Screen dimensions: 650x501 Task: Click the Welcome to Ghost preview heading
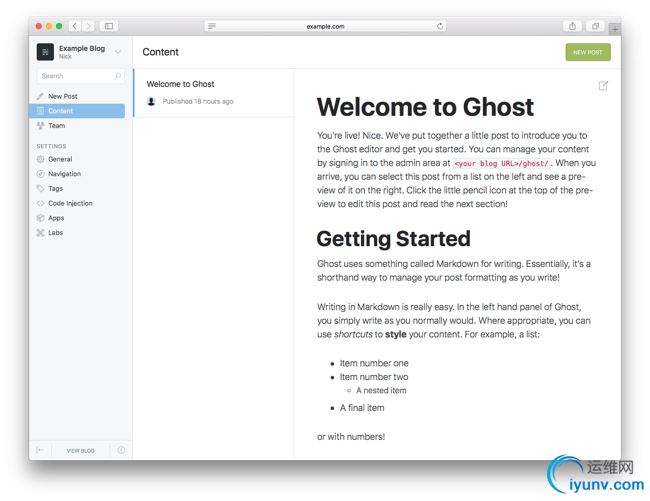click(x=425, y=107)
